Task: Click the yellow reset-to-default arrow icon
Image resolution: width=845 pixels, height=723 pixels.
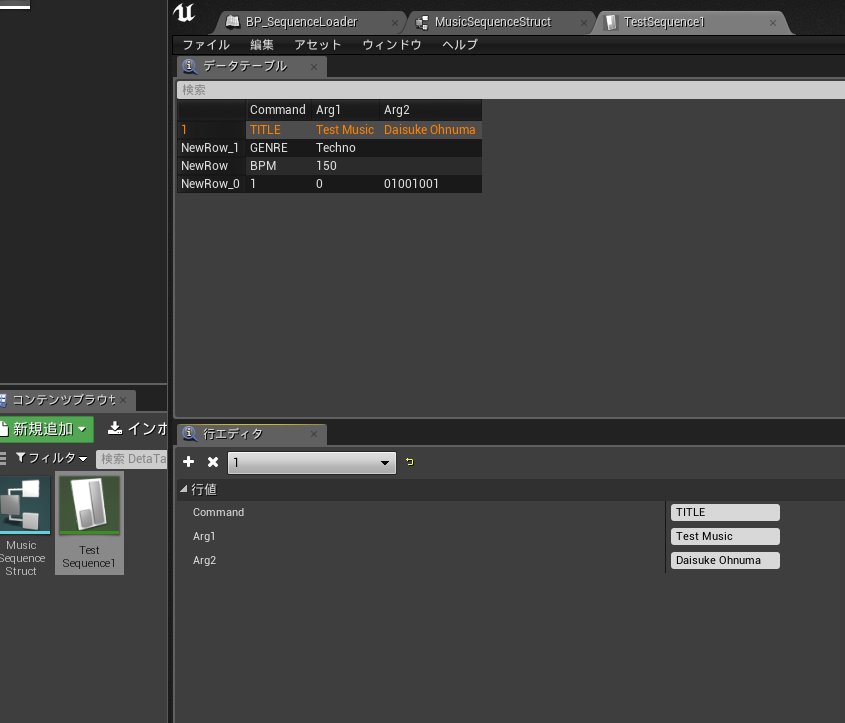Action: tap(410, 462)
